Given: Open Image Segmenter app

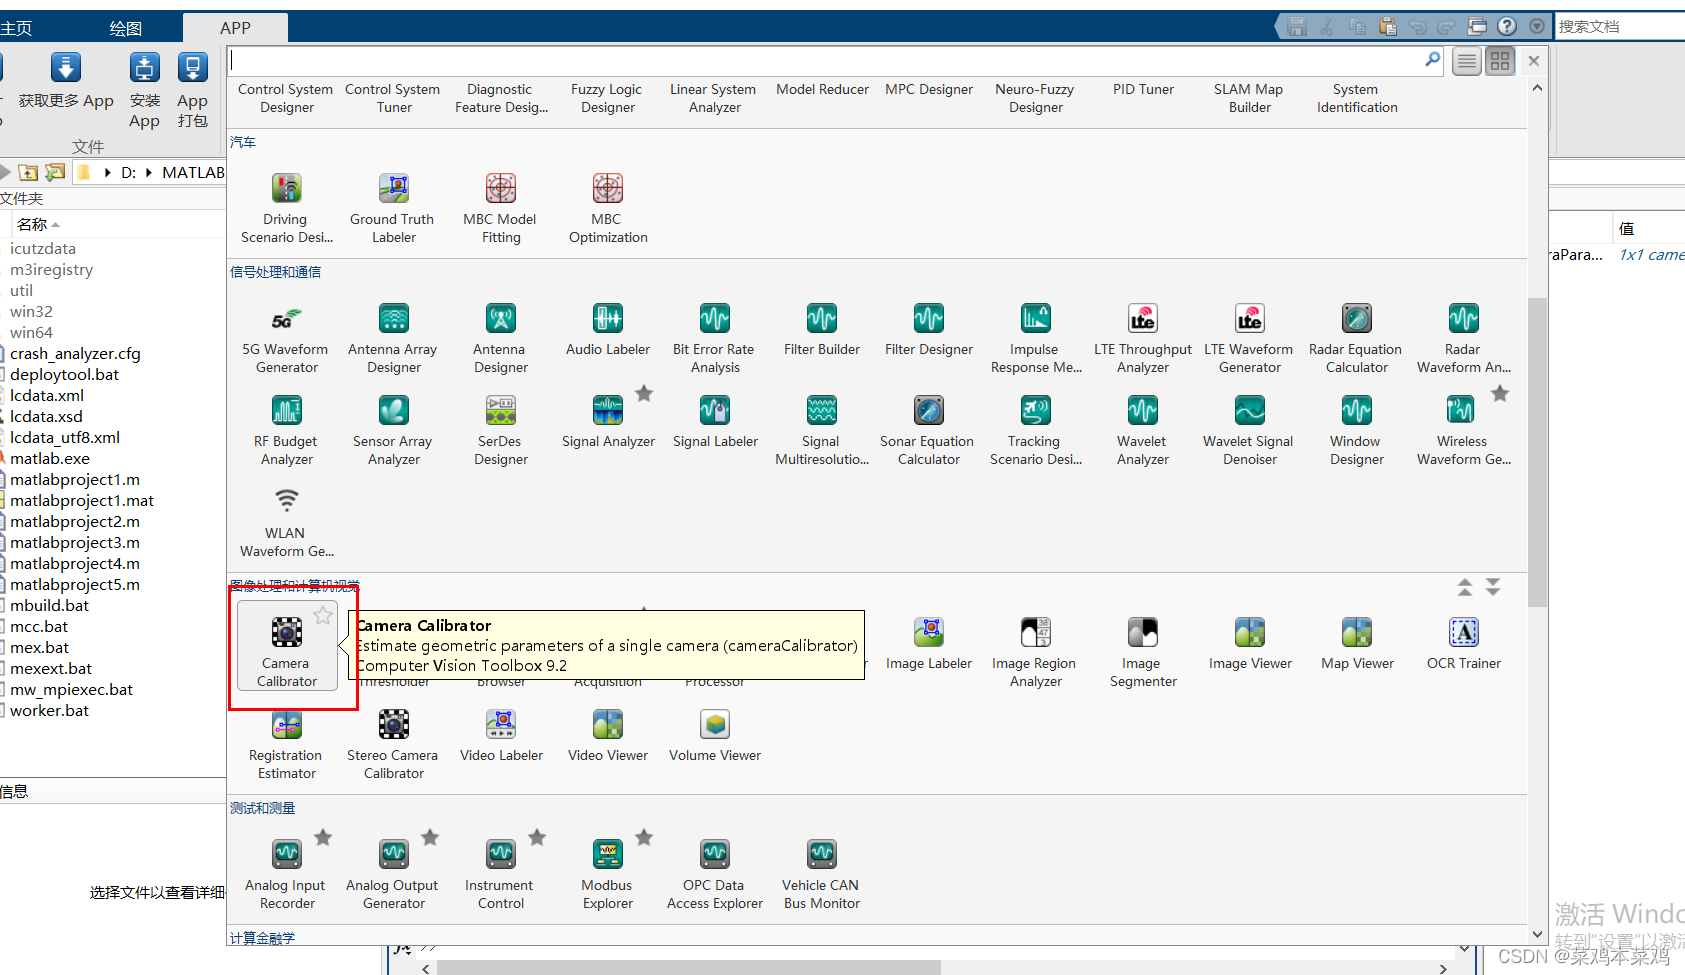Looking at the screenshot, I should [1143, 652].
